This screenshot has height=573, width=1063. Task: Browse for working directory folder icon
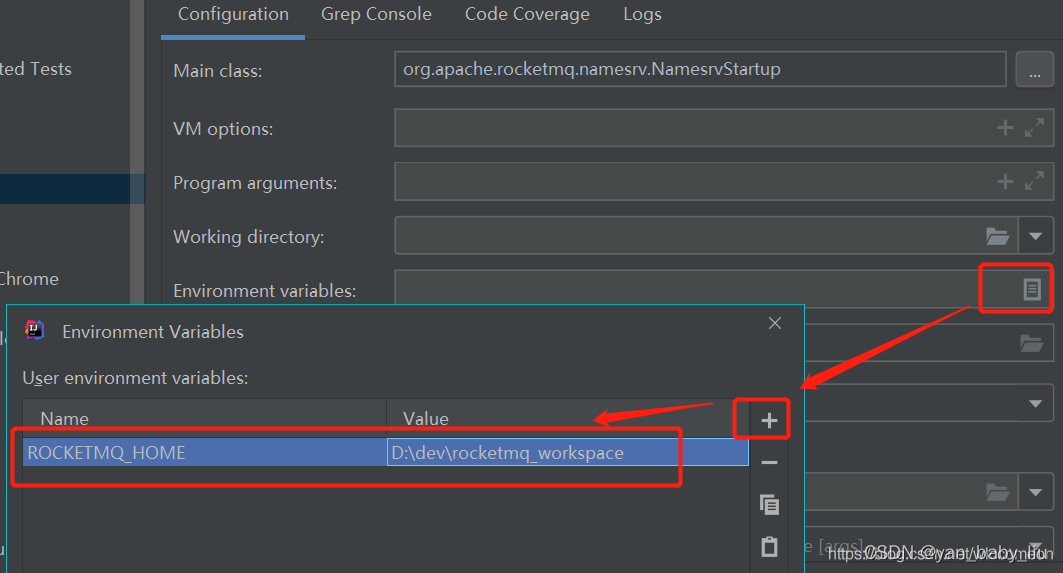coord(997,236)
